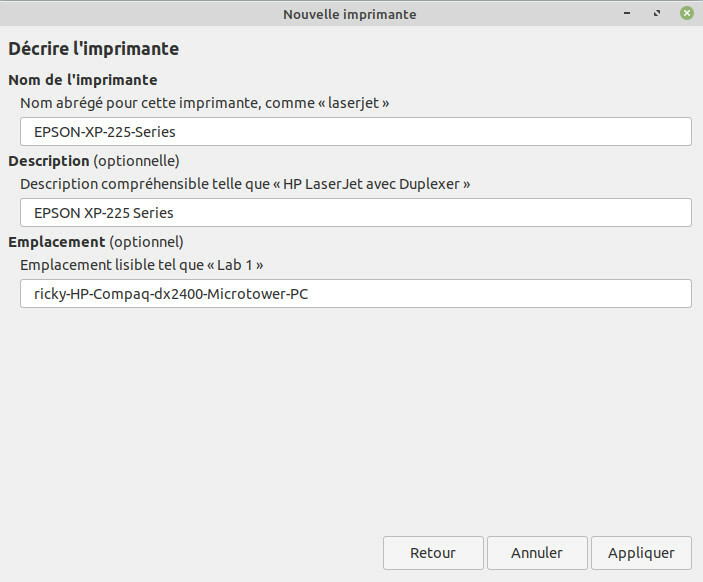Click the Décrire l'imprimante heading
The image size is (703, 582).
pyautogui.click(x=93, y=48)
